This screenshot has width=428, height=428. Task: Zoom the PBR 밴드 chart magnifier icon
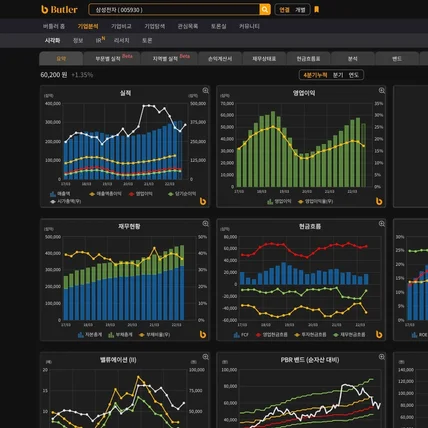coord(382,357)
